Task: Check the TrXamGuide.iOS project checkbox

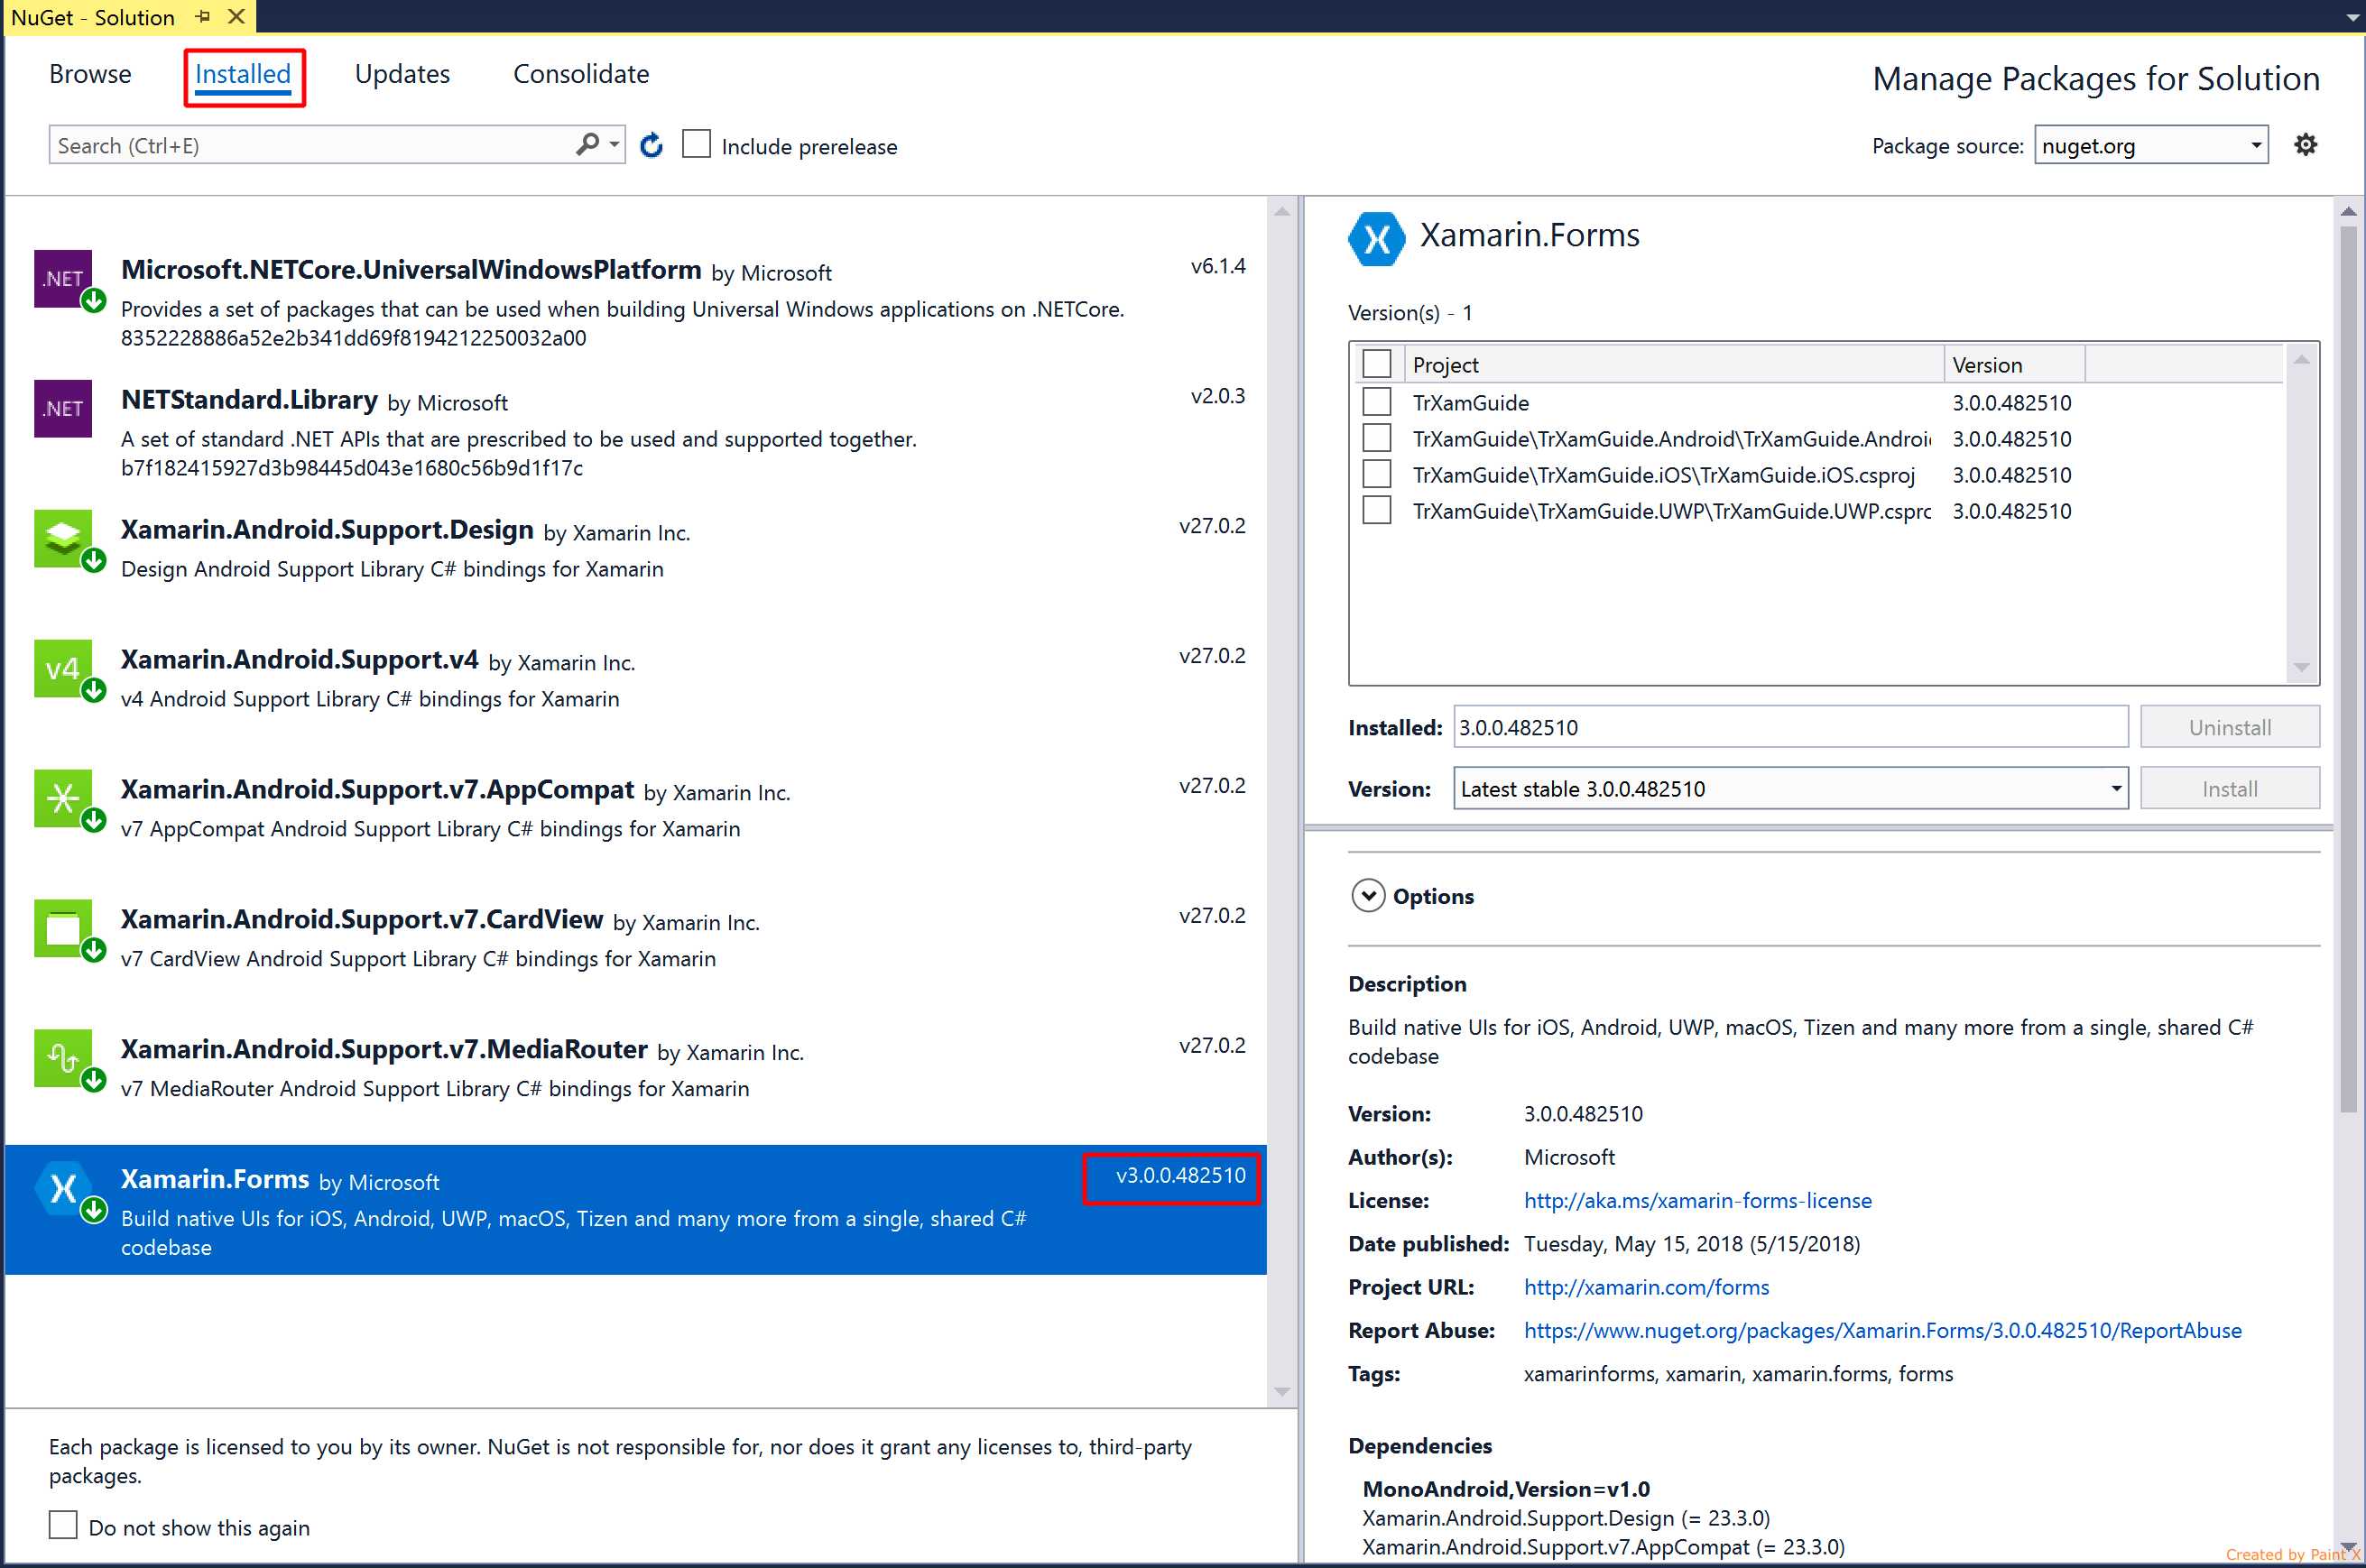Action: 1377,474
